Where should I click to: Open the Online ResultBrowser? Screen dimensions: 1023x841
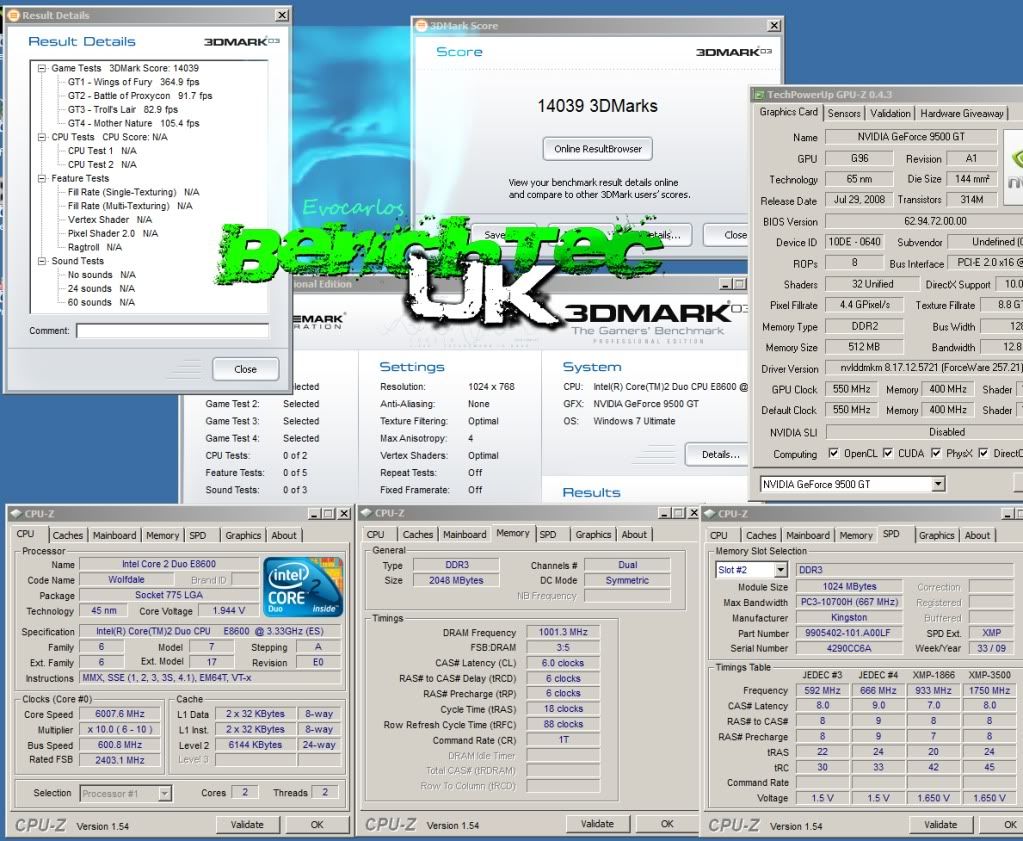click(x=598, y=149)
